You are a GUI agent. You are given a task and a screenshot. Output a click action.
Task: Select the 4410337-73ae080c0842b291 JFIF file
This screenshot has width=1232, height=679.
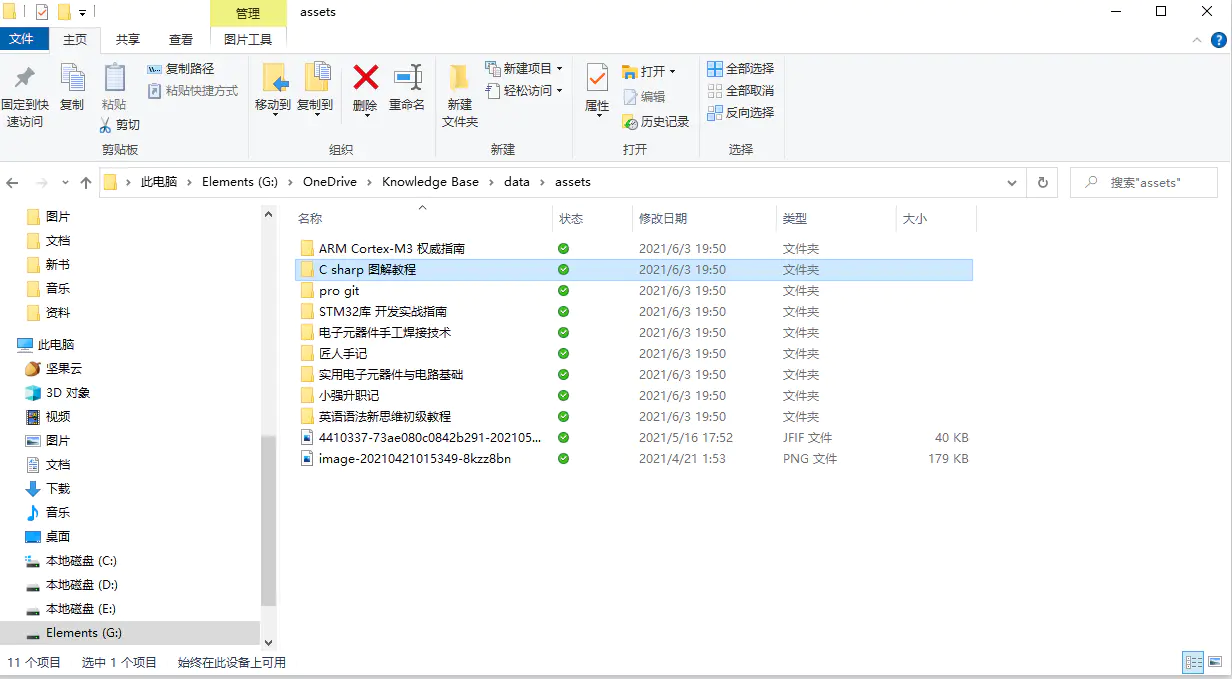click(634, 437)
